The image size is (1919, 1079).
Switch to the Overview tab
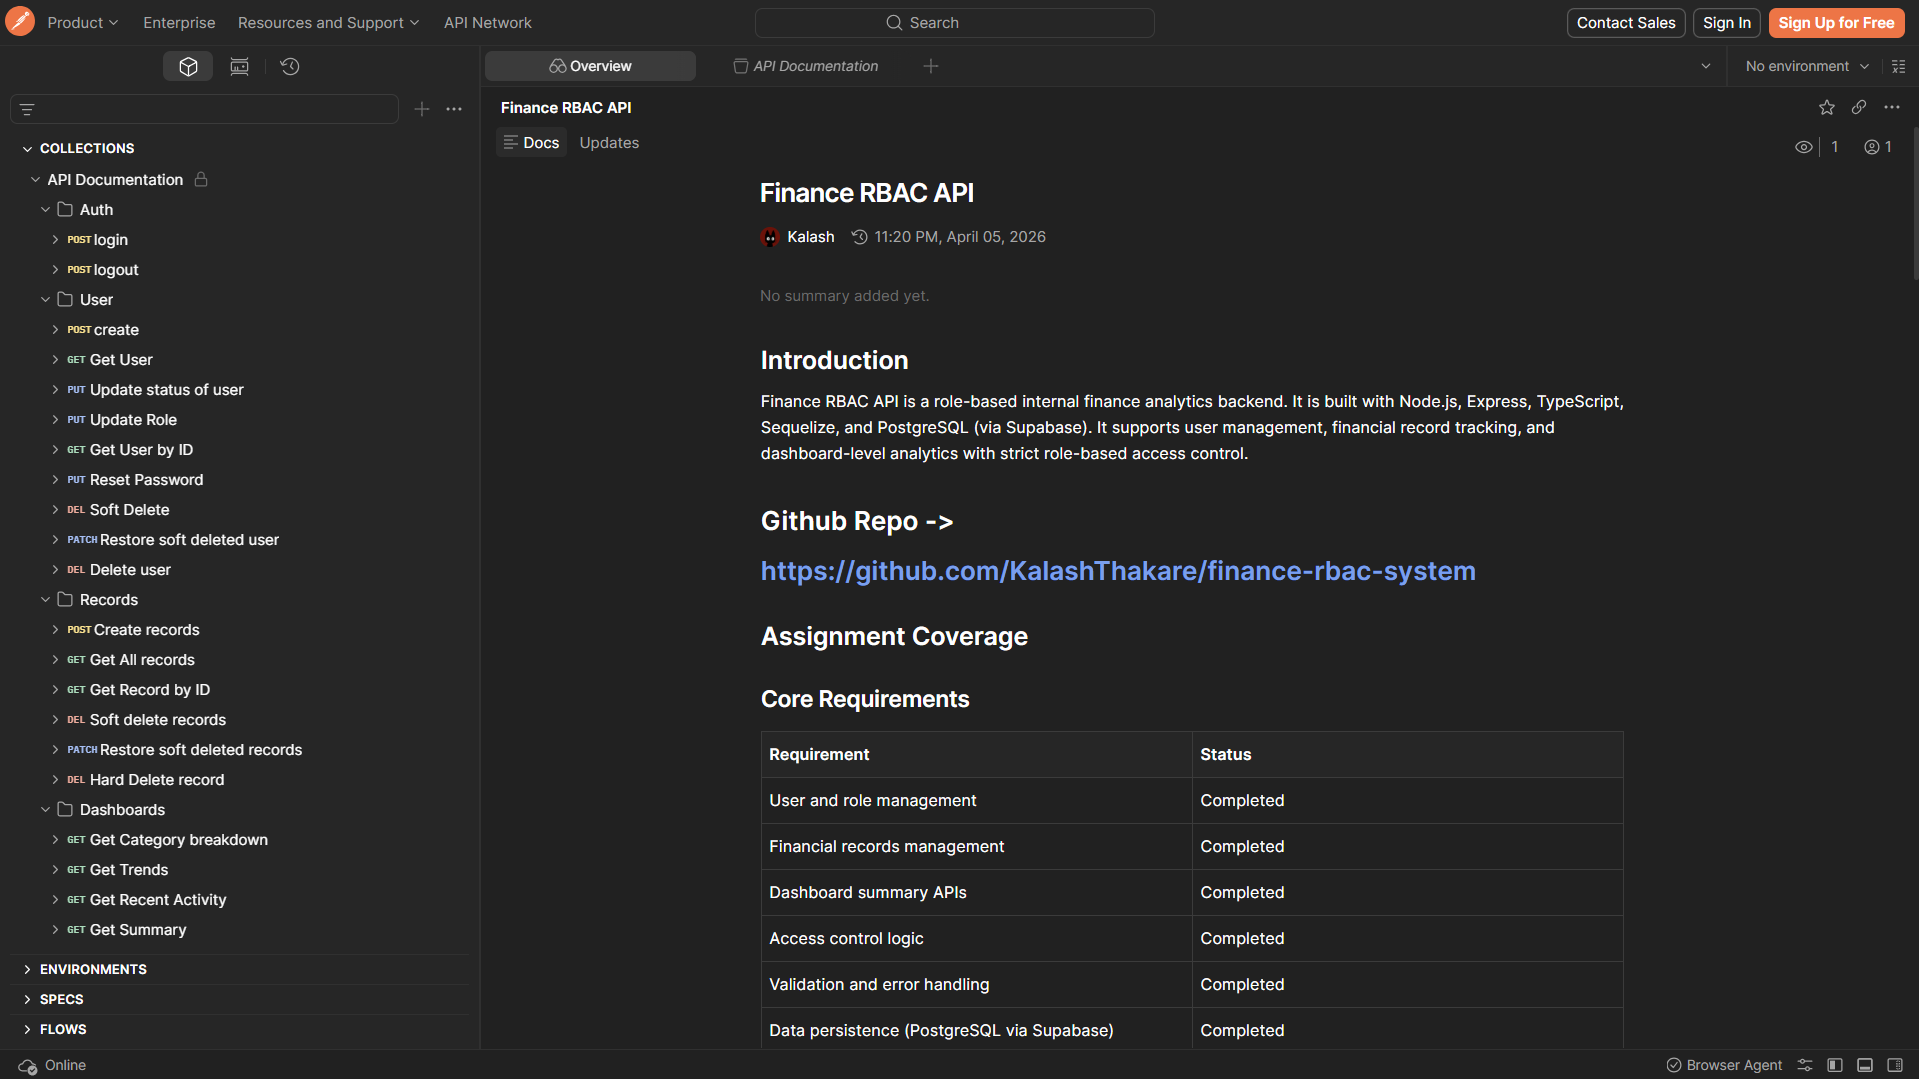pyautogui.click(x=590, y=66)
